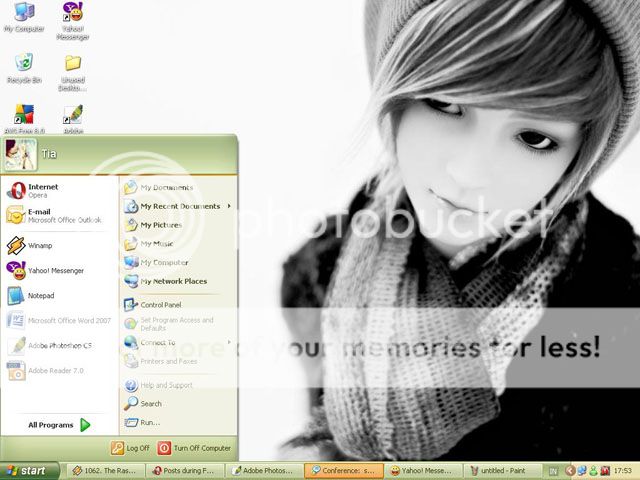Select Yahoo! Messenger desktop shortcut

(73, 20)
